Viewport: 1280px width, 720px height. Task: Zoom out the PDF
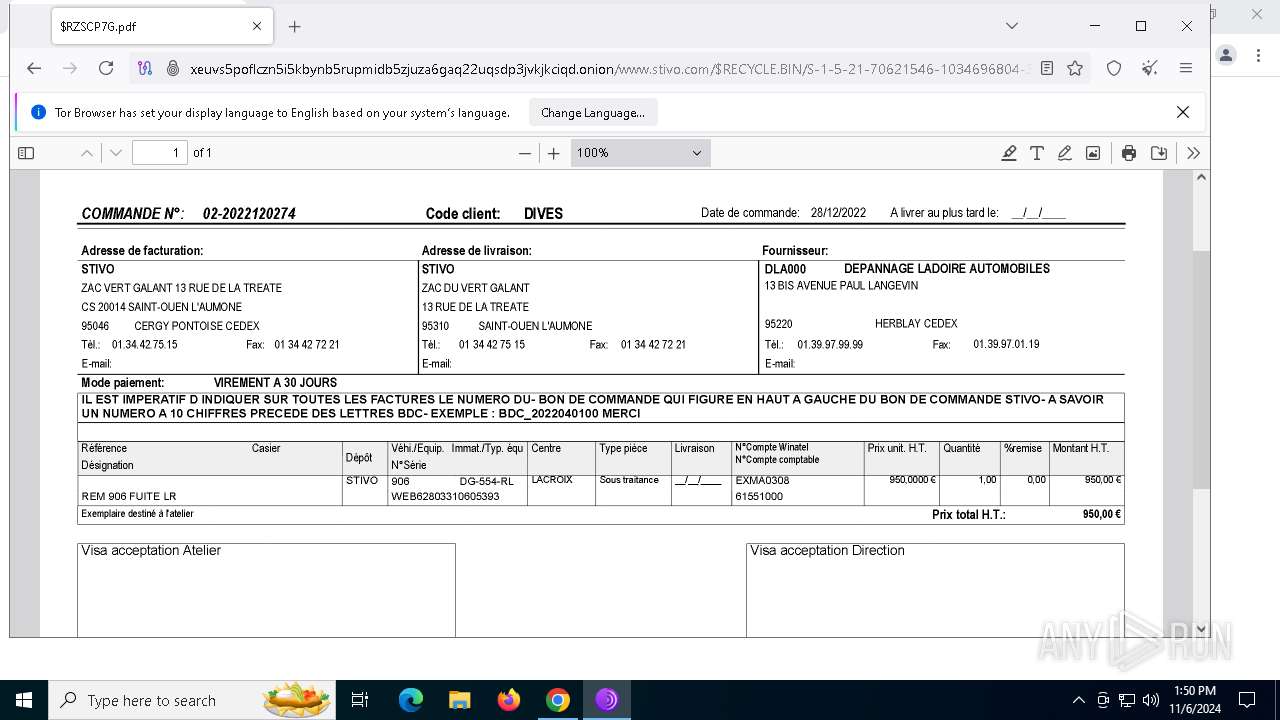[525, 153]
